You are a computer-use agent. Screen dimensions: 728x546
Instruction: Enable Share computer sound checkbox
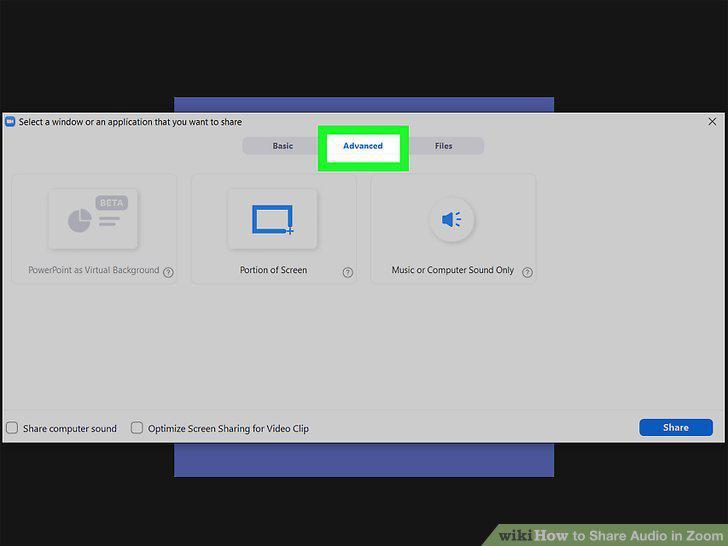[x=12, y=428]
